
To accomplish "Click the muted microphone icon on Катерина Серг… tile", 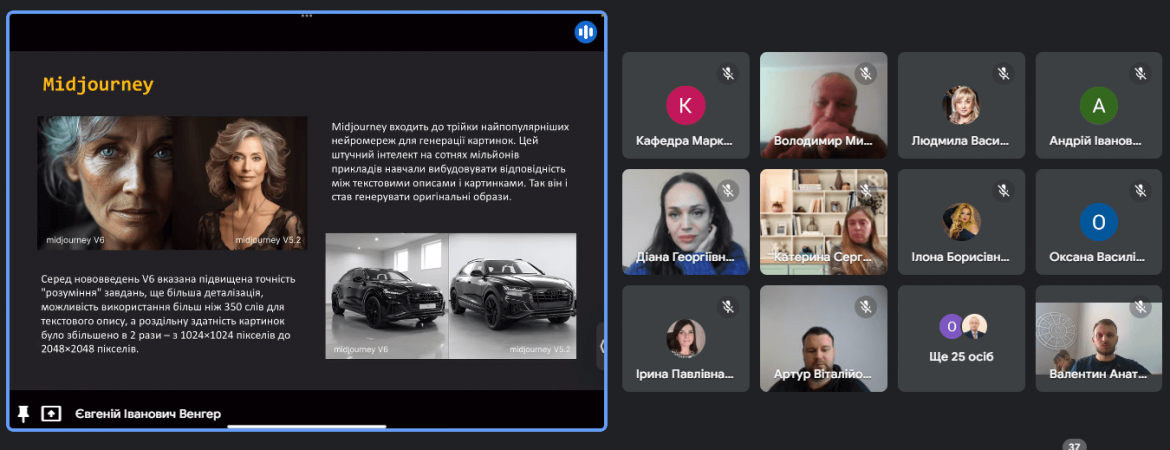I will click(866, 190).
